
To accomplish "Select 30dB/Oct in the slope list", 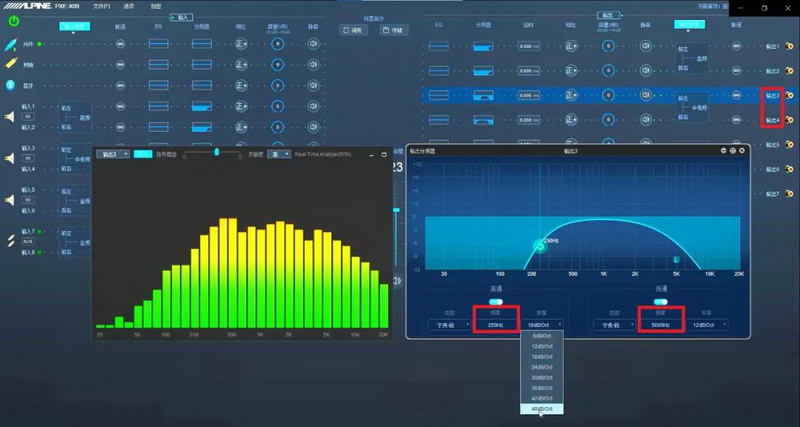I will 542,378.
